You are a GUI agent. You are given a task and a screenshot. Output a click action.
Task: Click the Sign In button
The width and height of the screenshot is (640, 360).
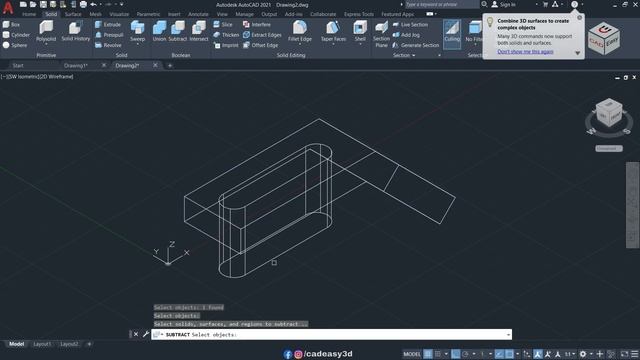click(503, 4)
